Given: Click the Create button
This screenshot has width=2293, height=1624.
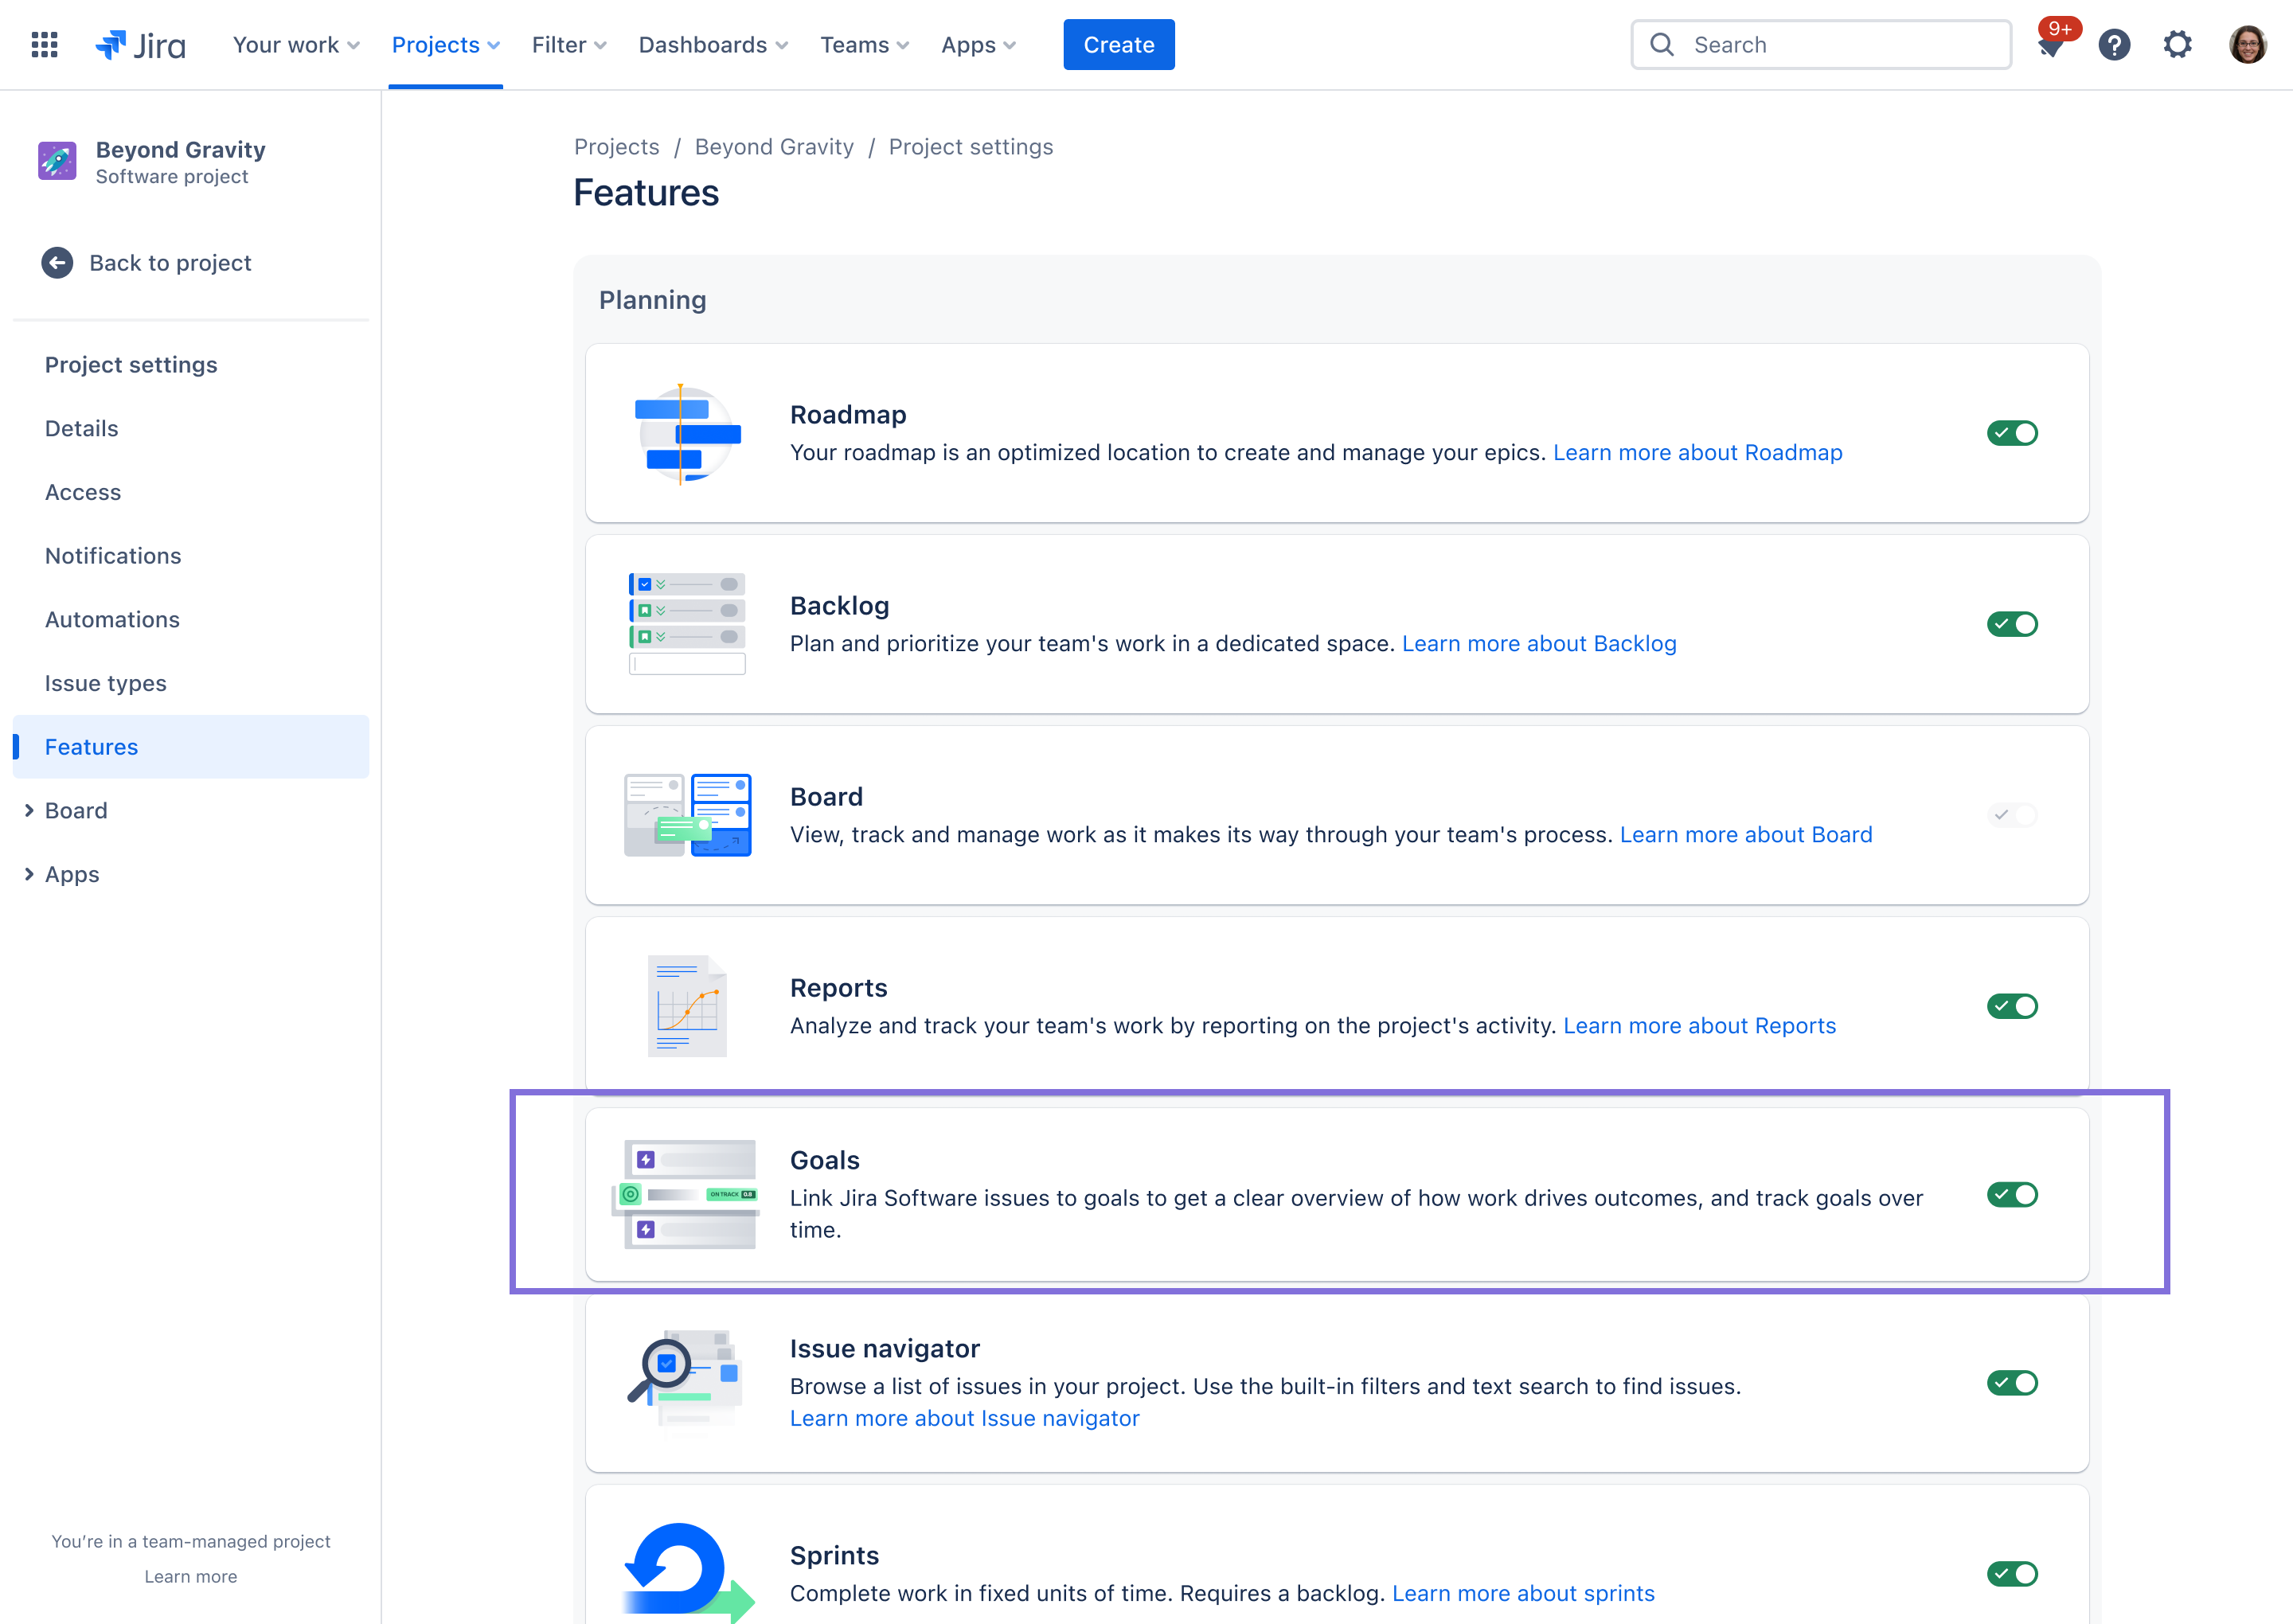Looking at the screenshot, I should [x=1119, y=45].
